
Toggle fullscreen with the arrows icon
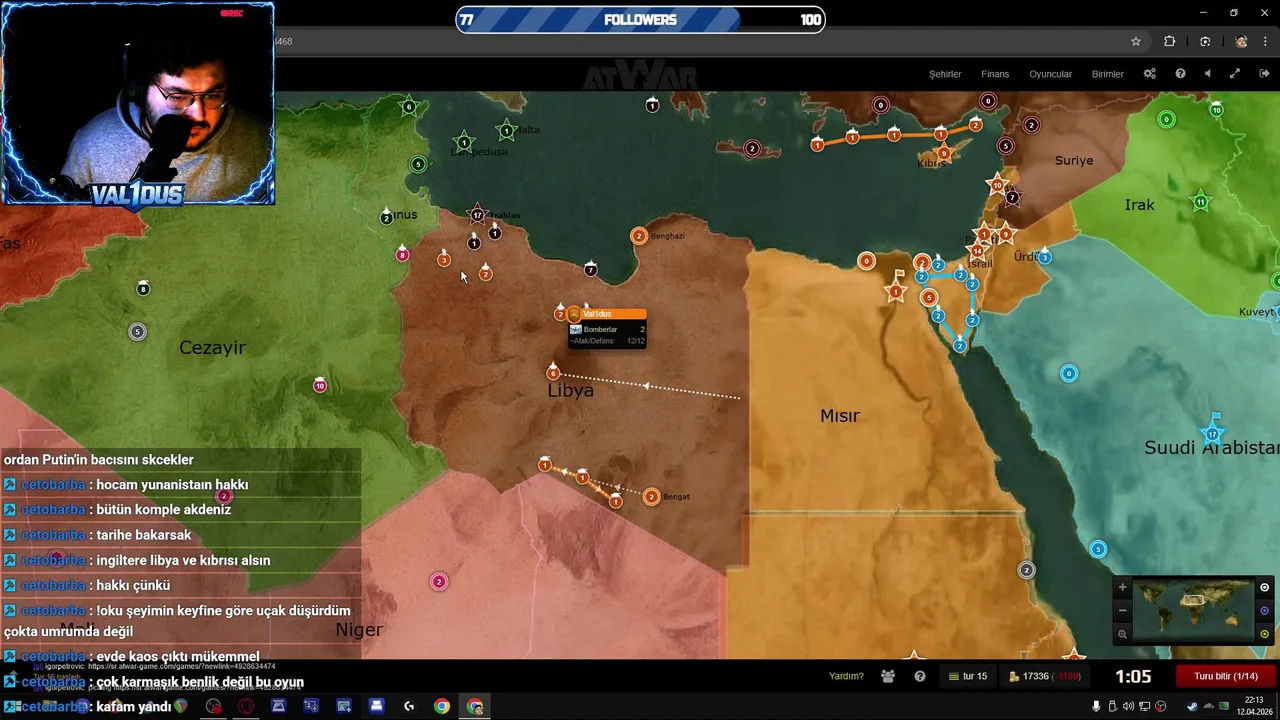[x=1235, y=74]
